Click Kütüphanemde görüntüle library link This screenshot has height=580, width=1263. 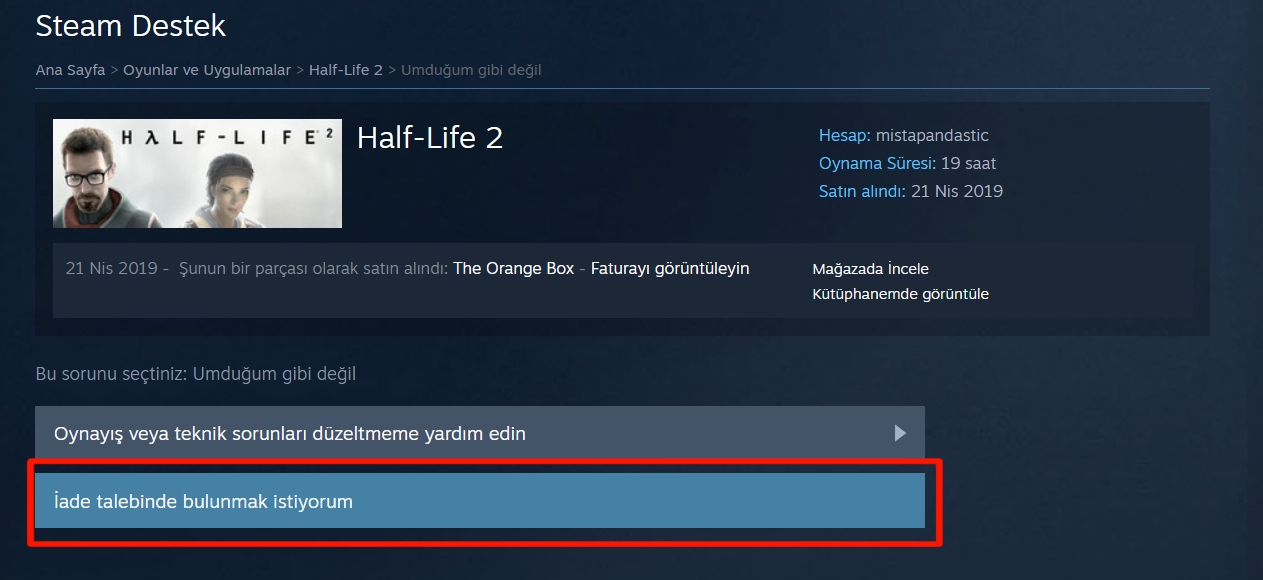point(901,294)
